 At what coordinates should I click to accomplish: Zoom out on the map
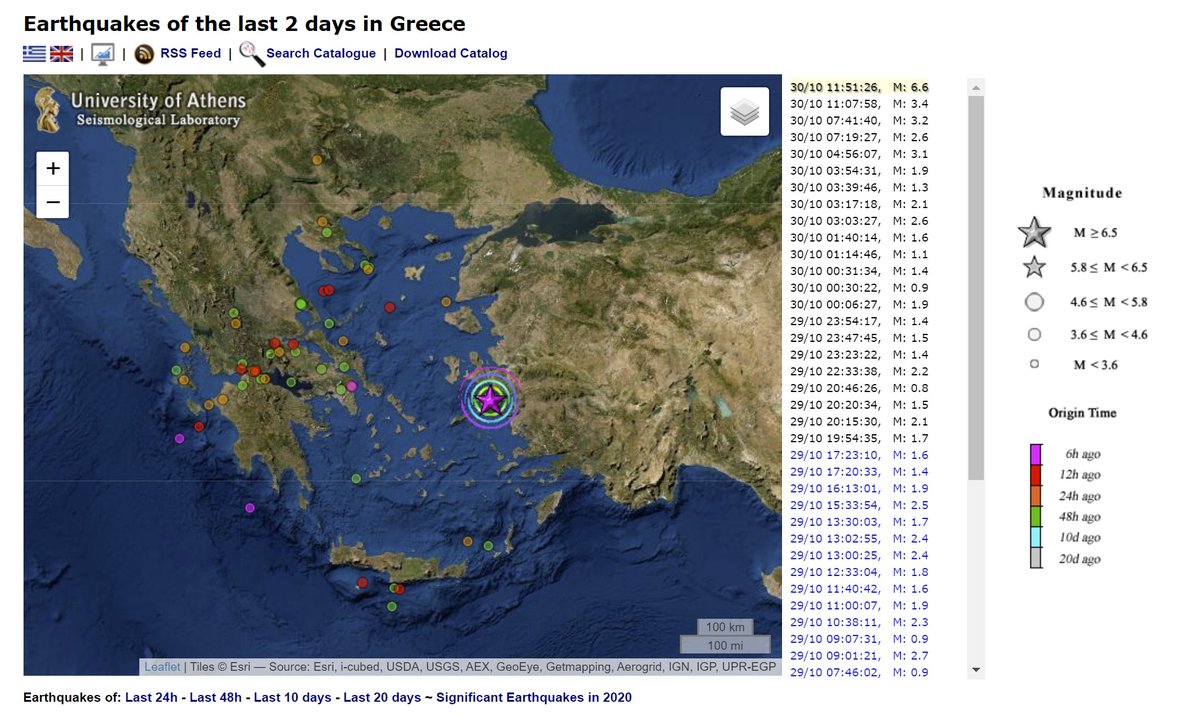click(53, 201)
